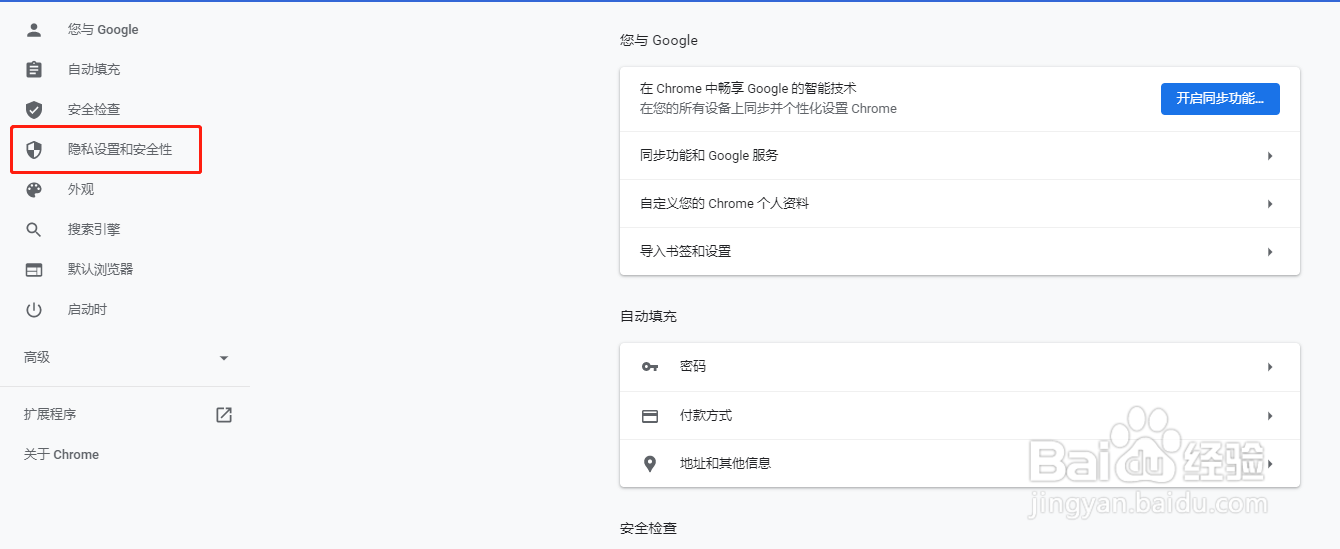Open the 付款方式 settings row

pos(960,416)
